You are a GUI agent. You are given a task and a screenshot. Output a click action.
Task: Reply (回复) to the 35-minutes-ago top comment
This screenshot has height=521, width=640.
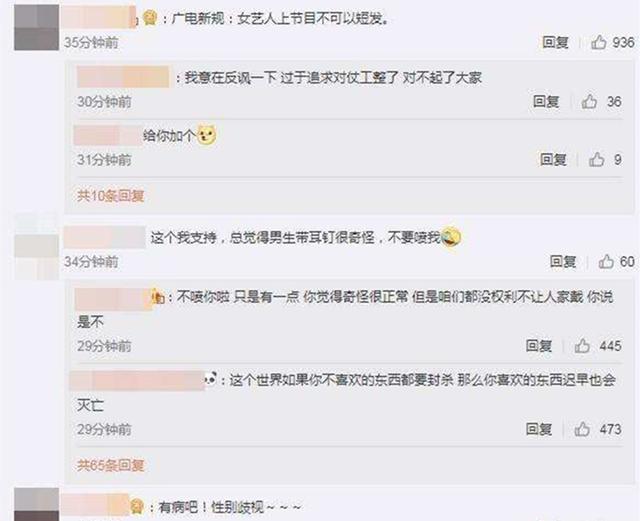tap(555, 42)
